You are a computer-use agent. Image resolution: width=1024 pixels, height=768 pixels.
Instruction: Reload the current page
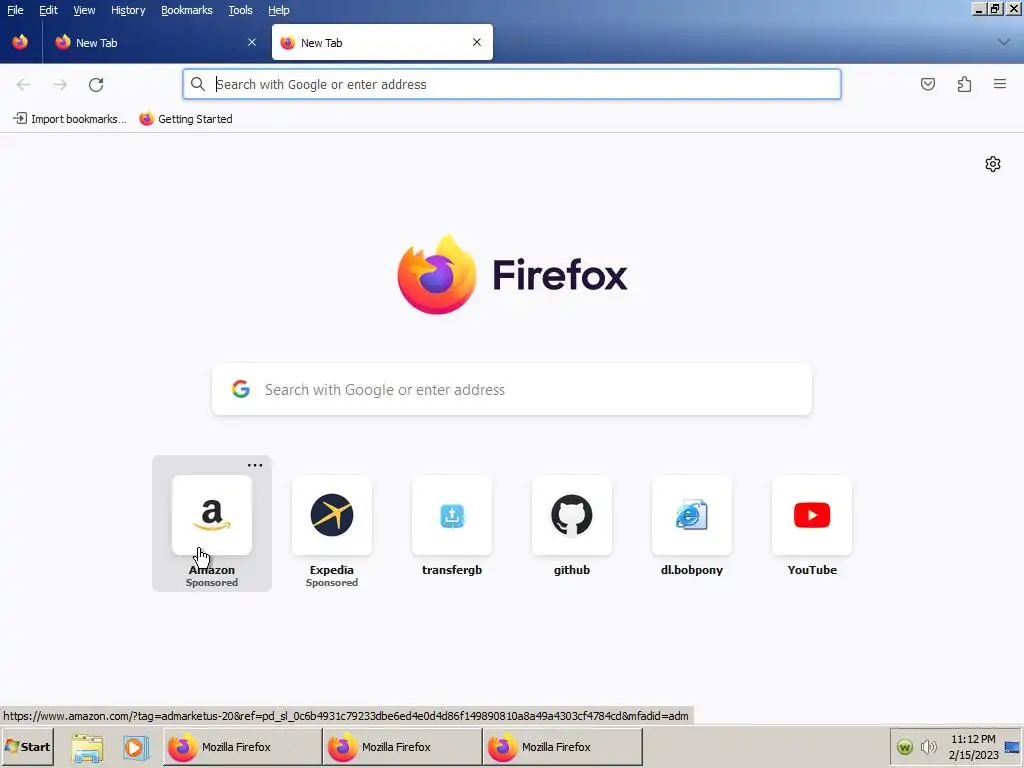tap(96, 84)
